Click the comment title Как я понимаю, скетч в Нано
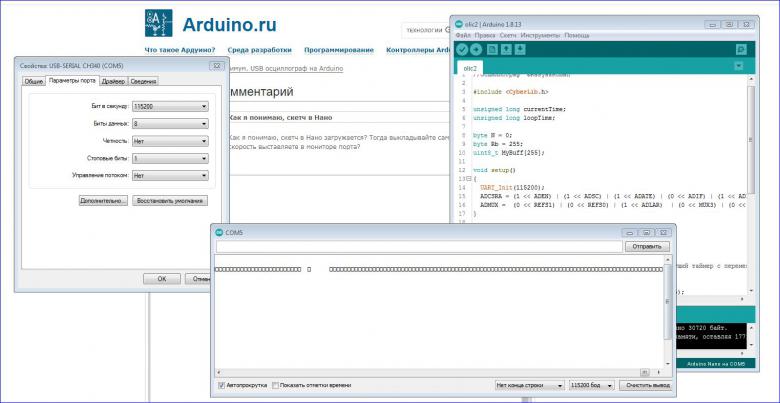 coord(280,118)
